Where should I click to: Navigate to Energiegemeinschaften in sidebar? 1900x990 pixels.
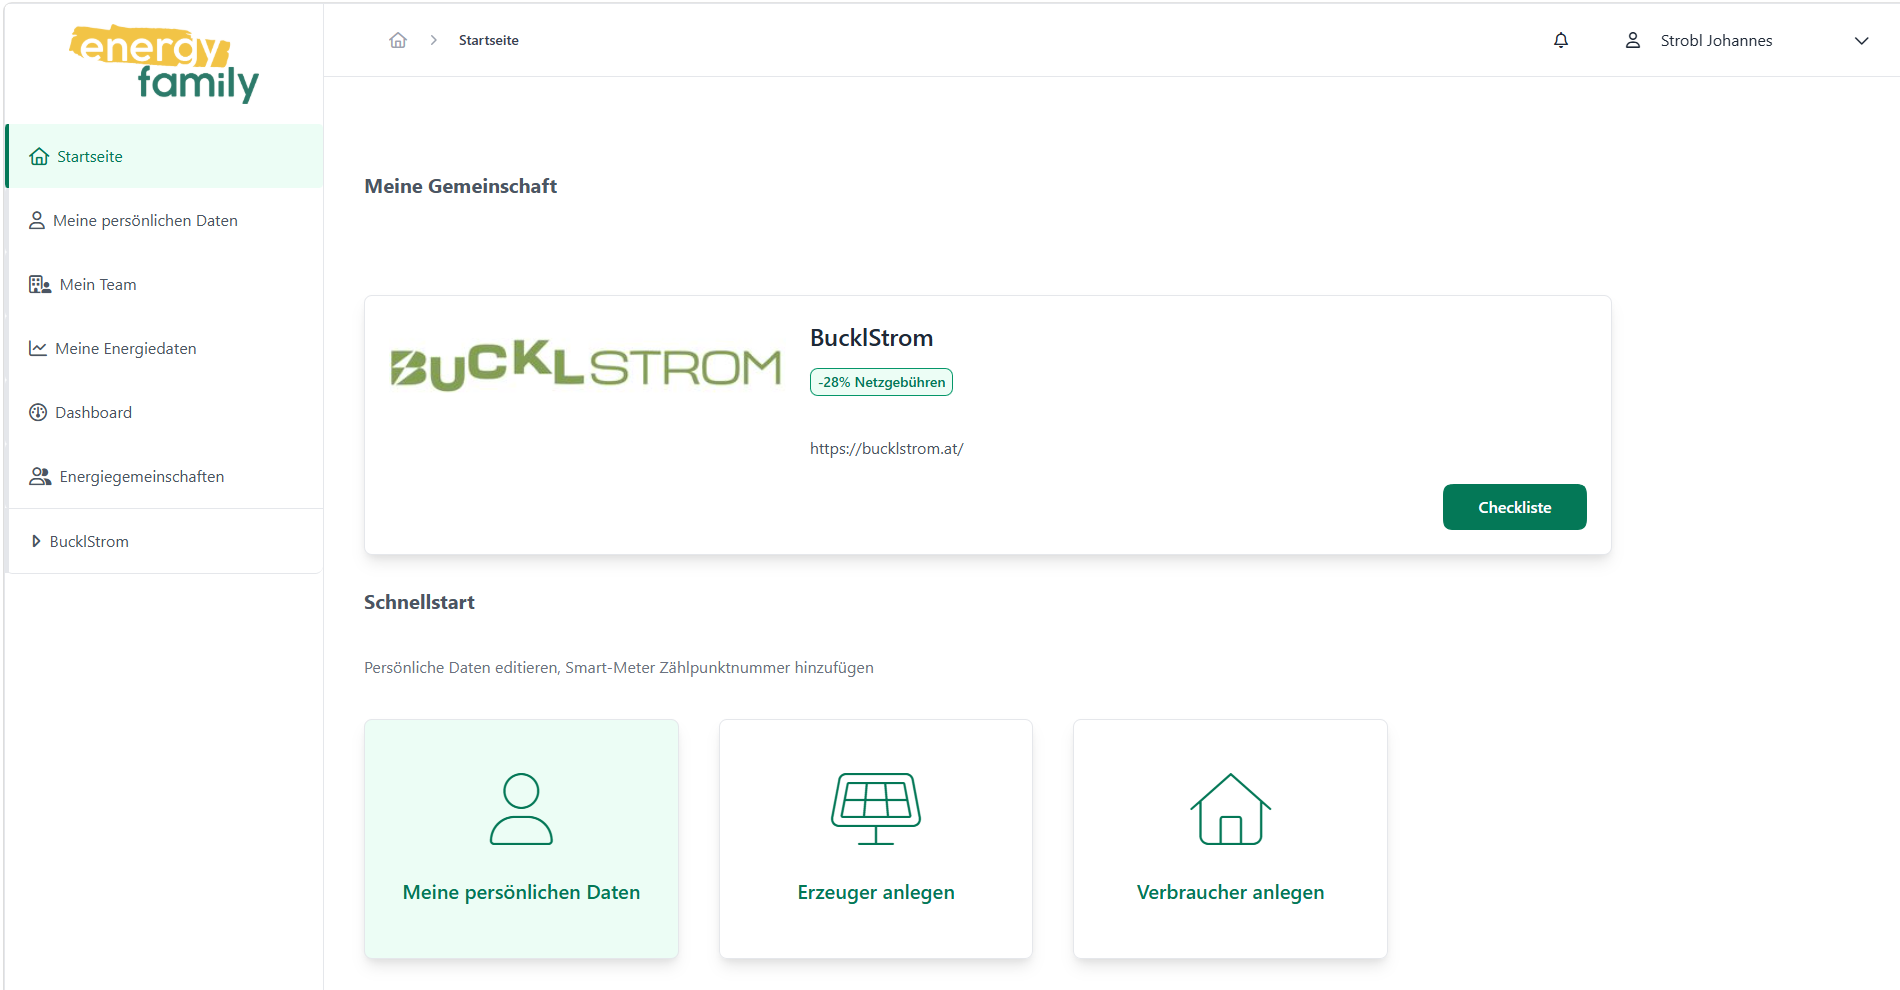tap(165, 476)
